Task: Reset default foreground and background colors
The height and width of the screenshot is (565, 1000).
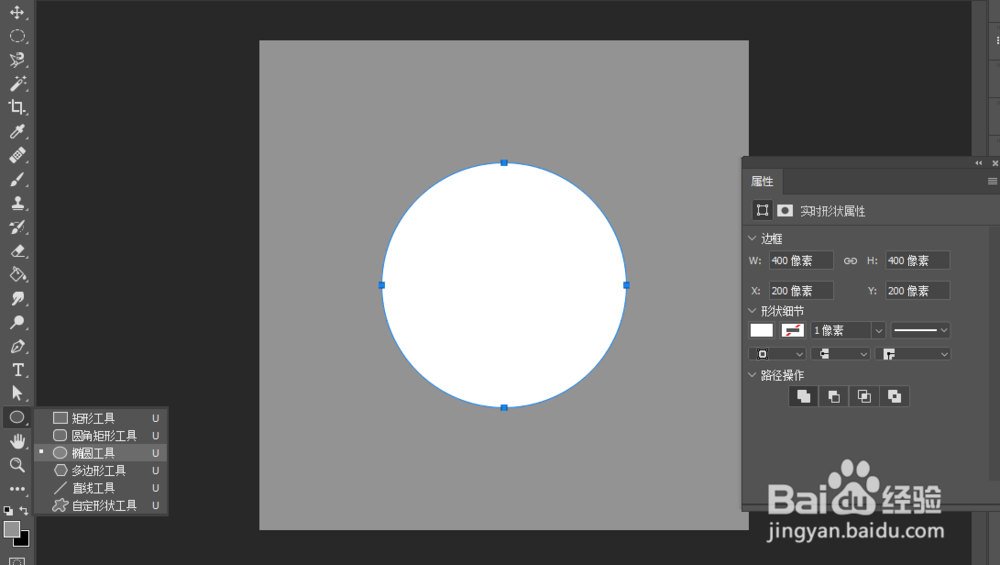Action: pos(8,510)
